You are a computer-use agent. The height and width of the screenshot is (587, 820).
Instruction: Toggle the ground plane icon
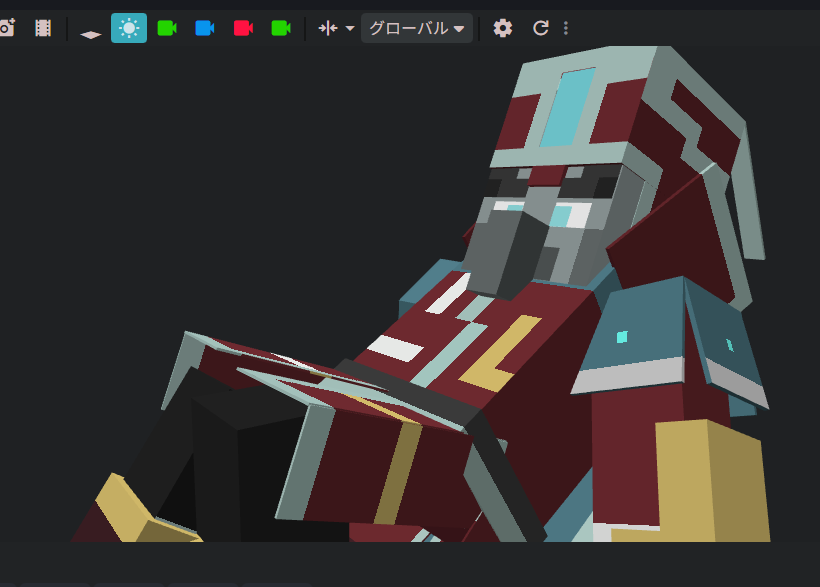(90, 35)
